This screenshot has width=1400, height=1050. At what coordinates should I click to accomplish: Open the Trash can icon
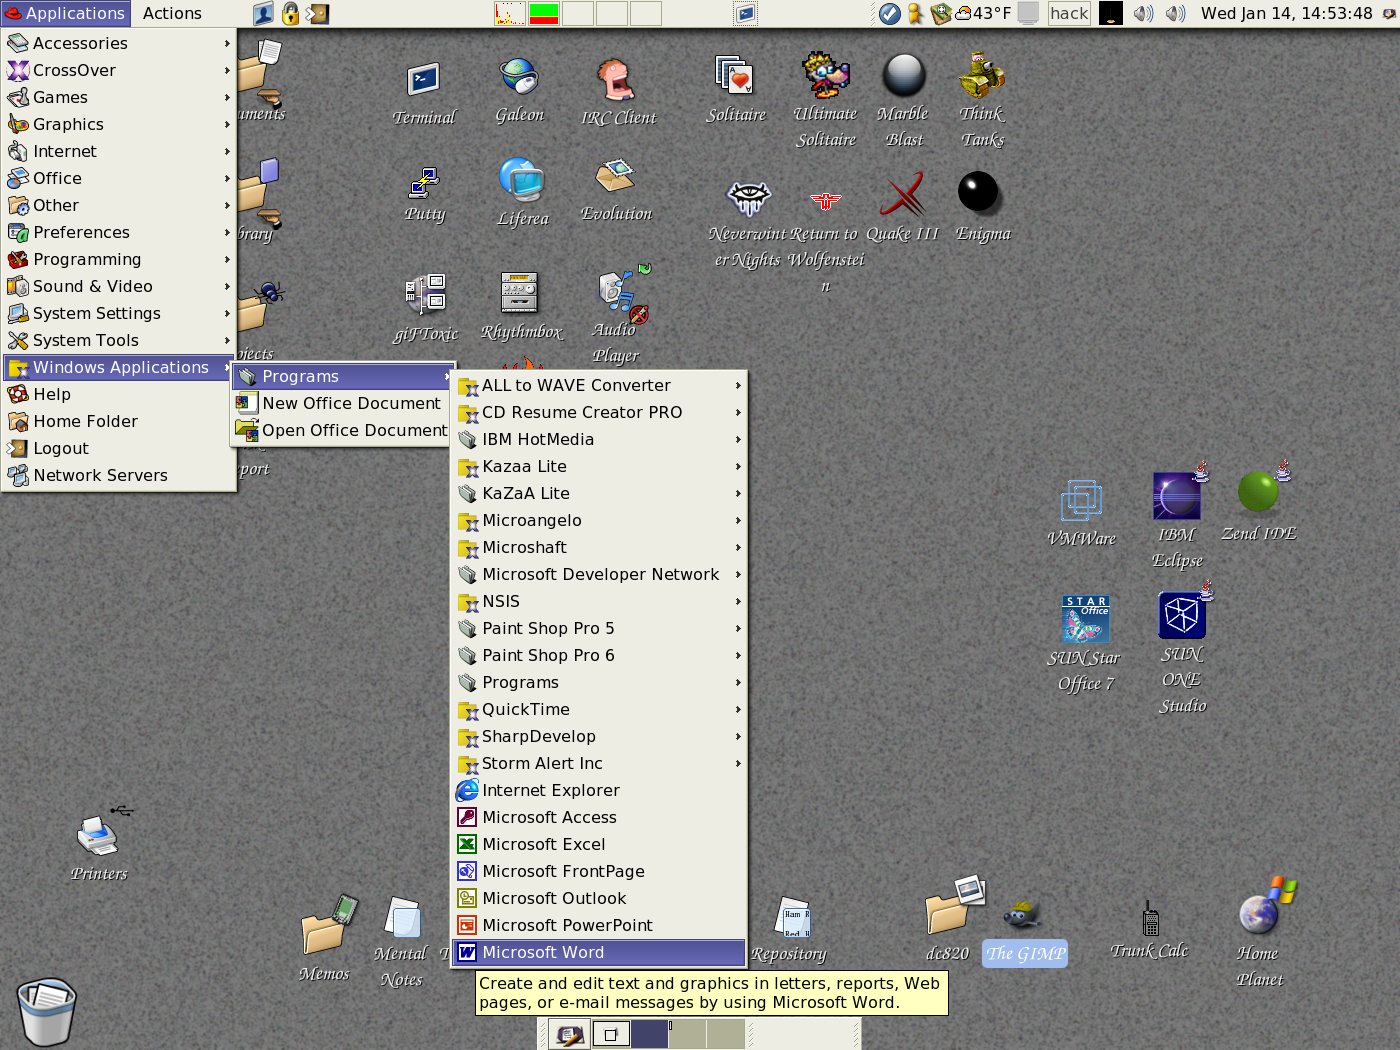point(46,1012)
